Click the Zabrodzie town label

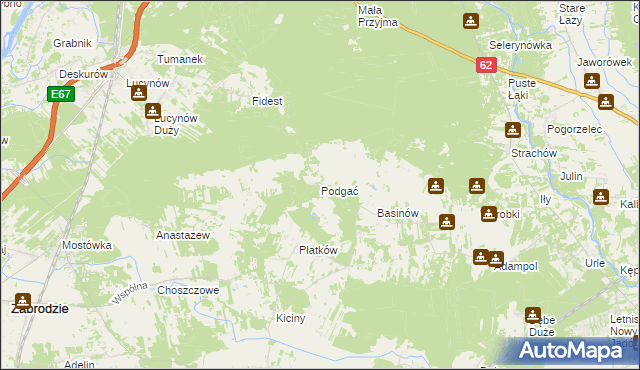pyautogui.click(x=40, y=309)
